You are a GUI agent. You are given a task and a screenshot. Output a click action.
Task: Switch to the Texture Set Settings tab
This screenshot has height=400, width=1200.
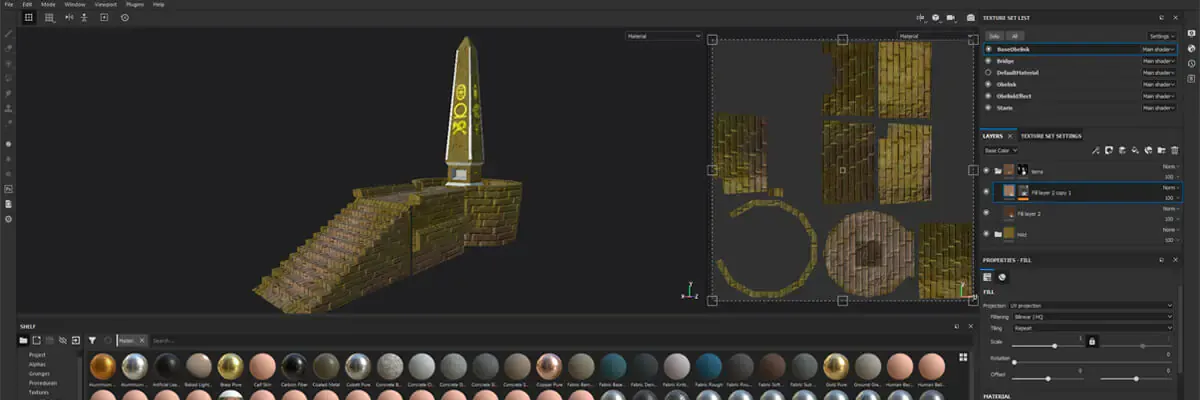click(x=1052, y=135)
